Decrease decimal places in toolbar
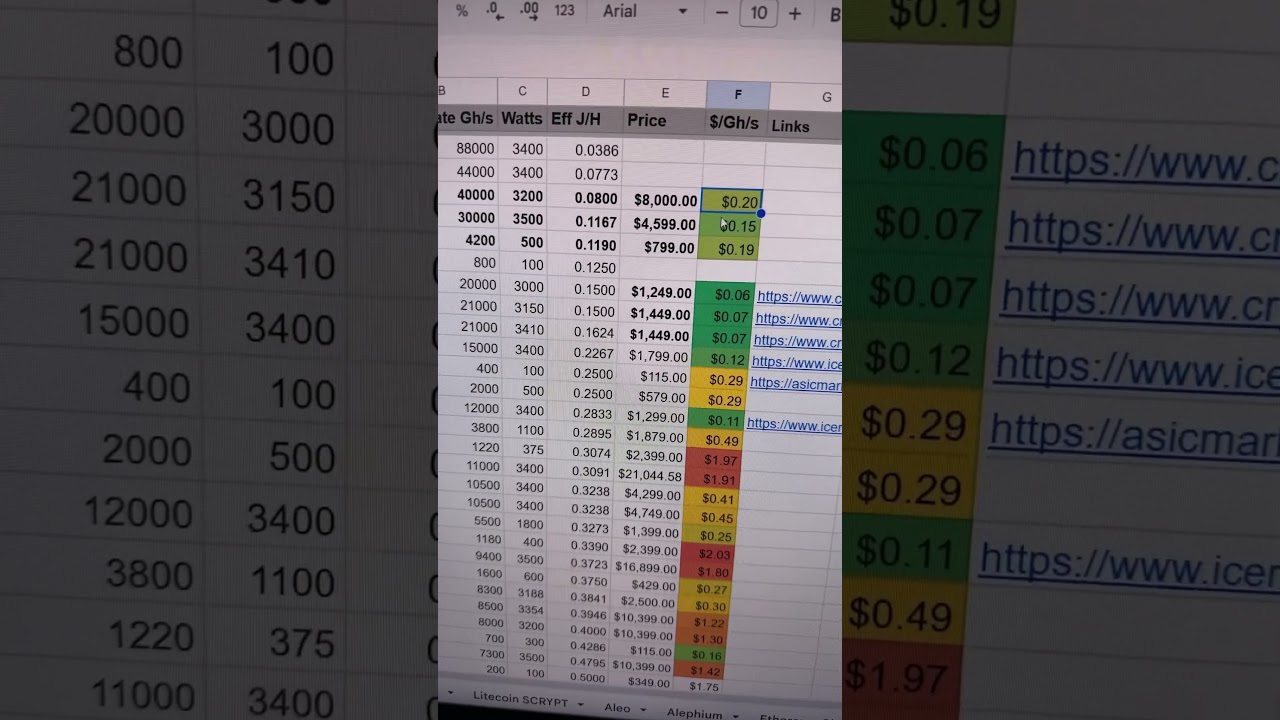The height and width of the screenshot is (720, 1280). (494, 11)
